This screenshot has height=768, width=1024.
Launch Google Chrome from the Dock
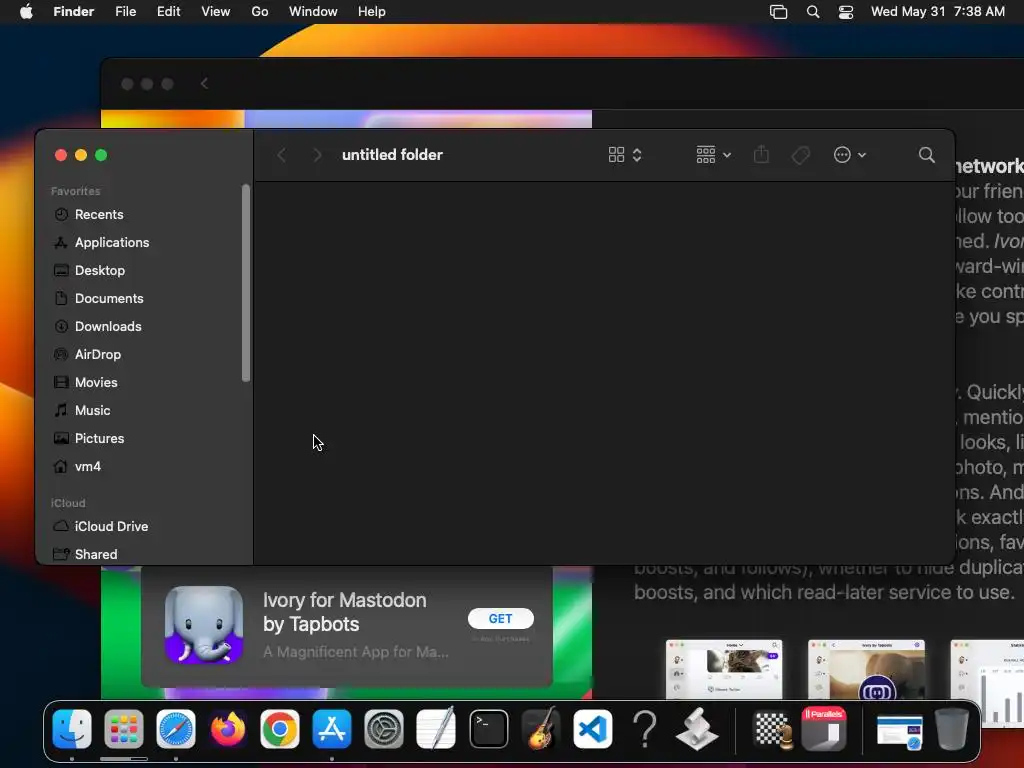pyautogui.click(x=280, y=729)
